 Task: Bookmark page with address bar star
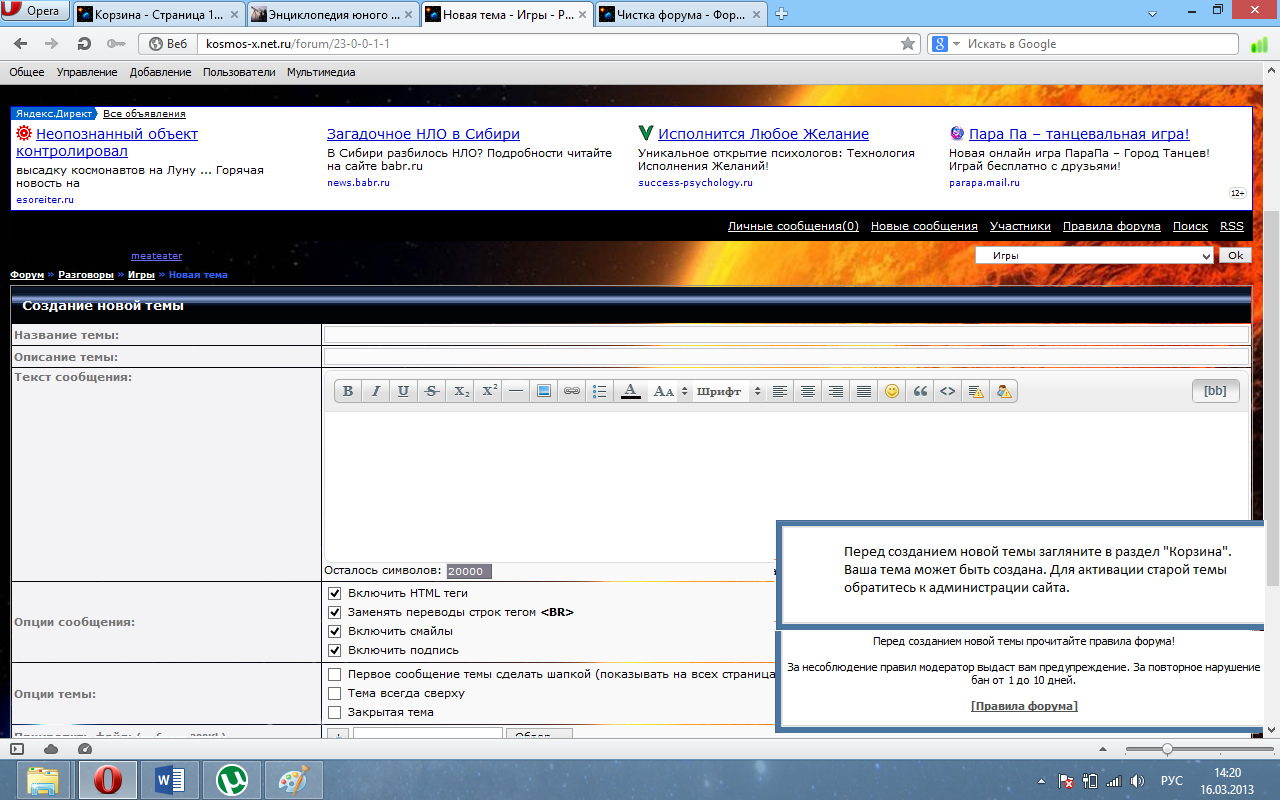click(x=908, y=44)
